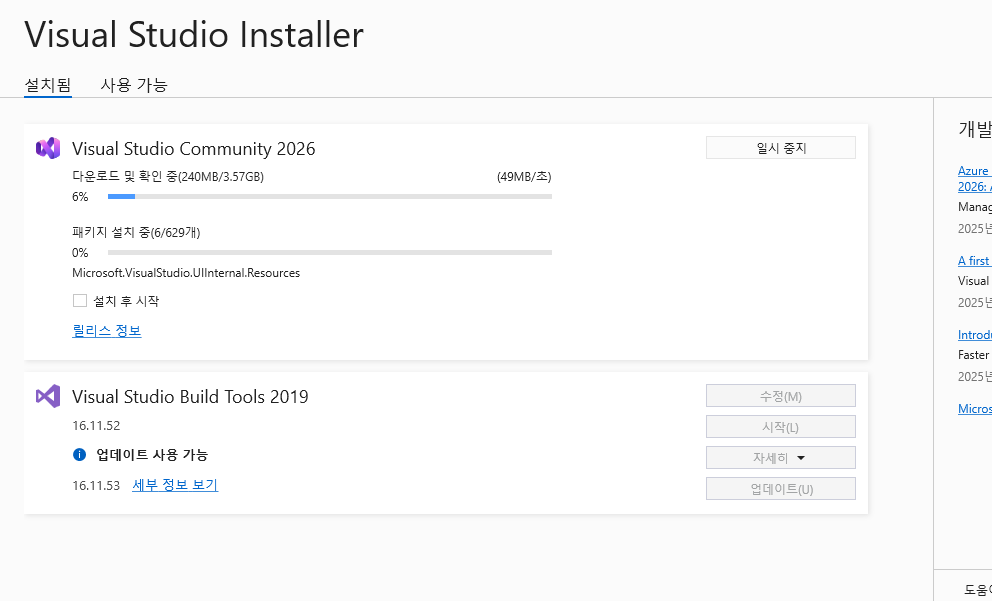Screen dimensions: 992x601
Task: Click the Visual Studio Community 2026 logo icon
Action: click(x=48, y=148)
